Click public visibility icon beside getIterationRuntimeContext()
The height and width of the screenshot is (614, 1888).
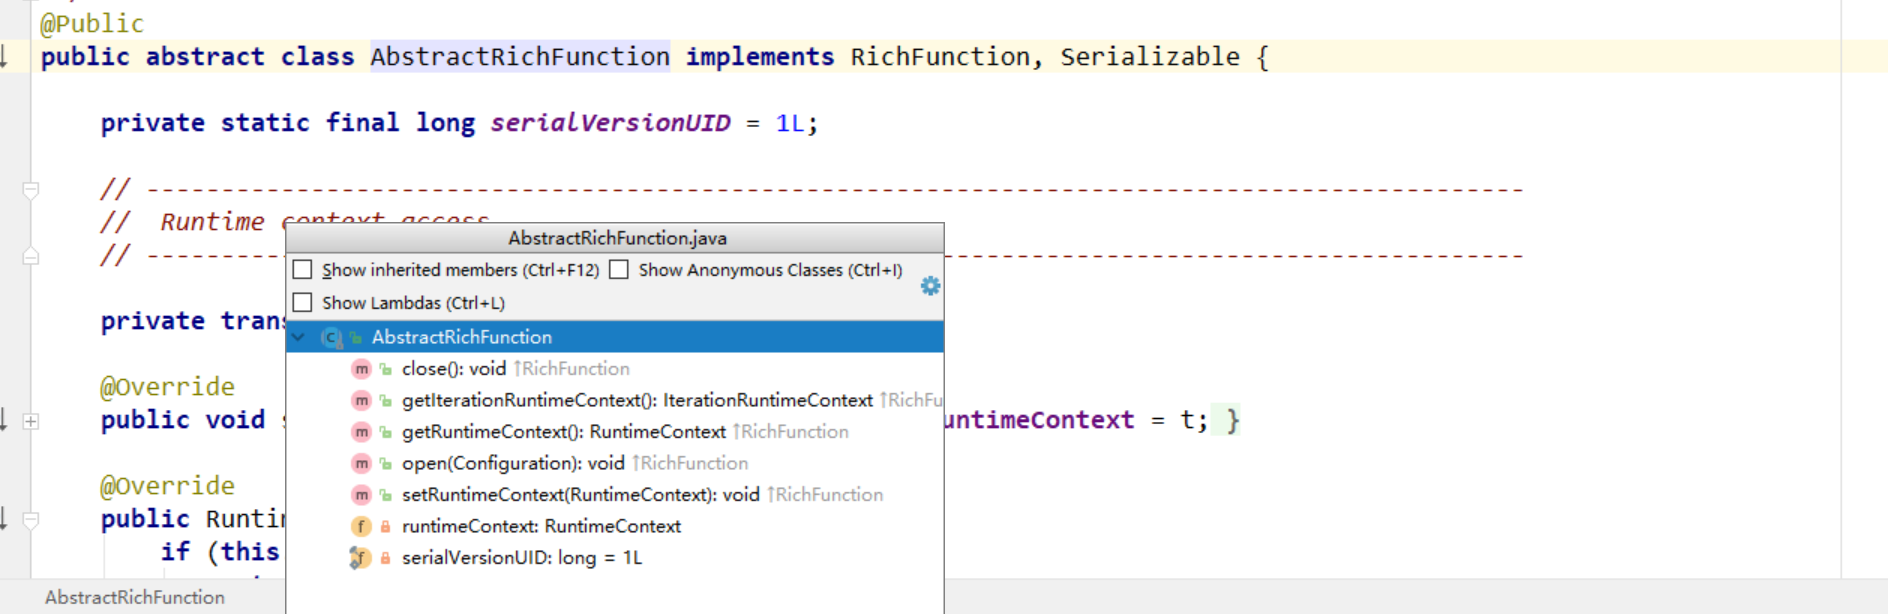[x=385, y=401]
